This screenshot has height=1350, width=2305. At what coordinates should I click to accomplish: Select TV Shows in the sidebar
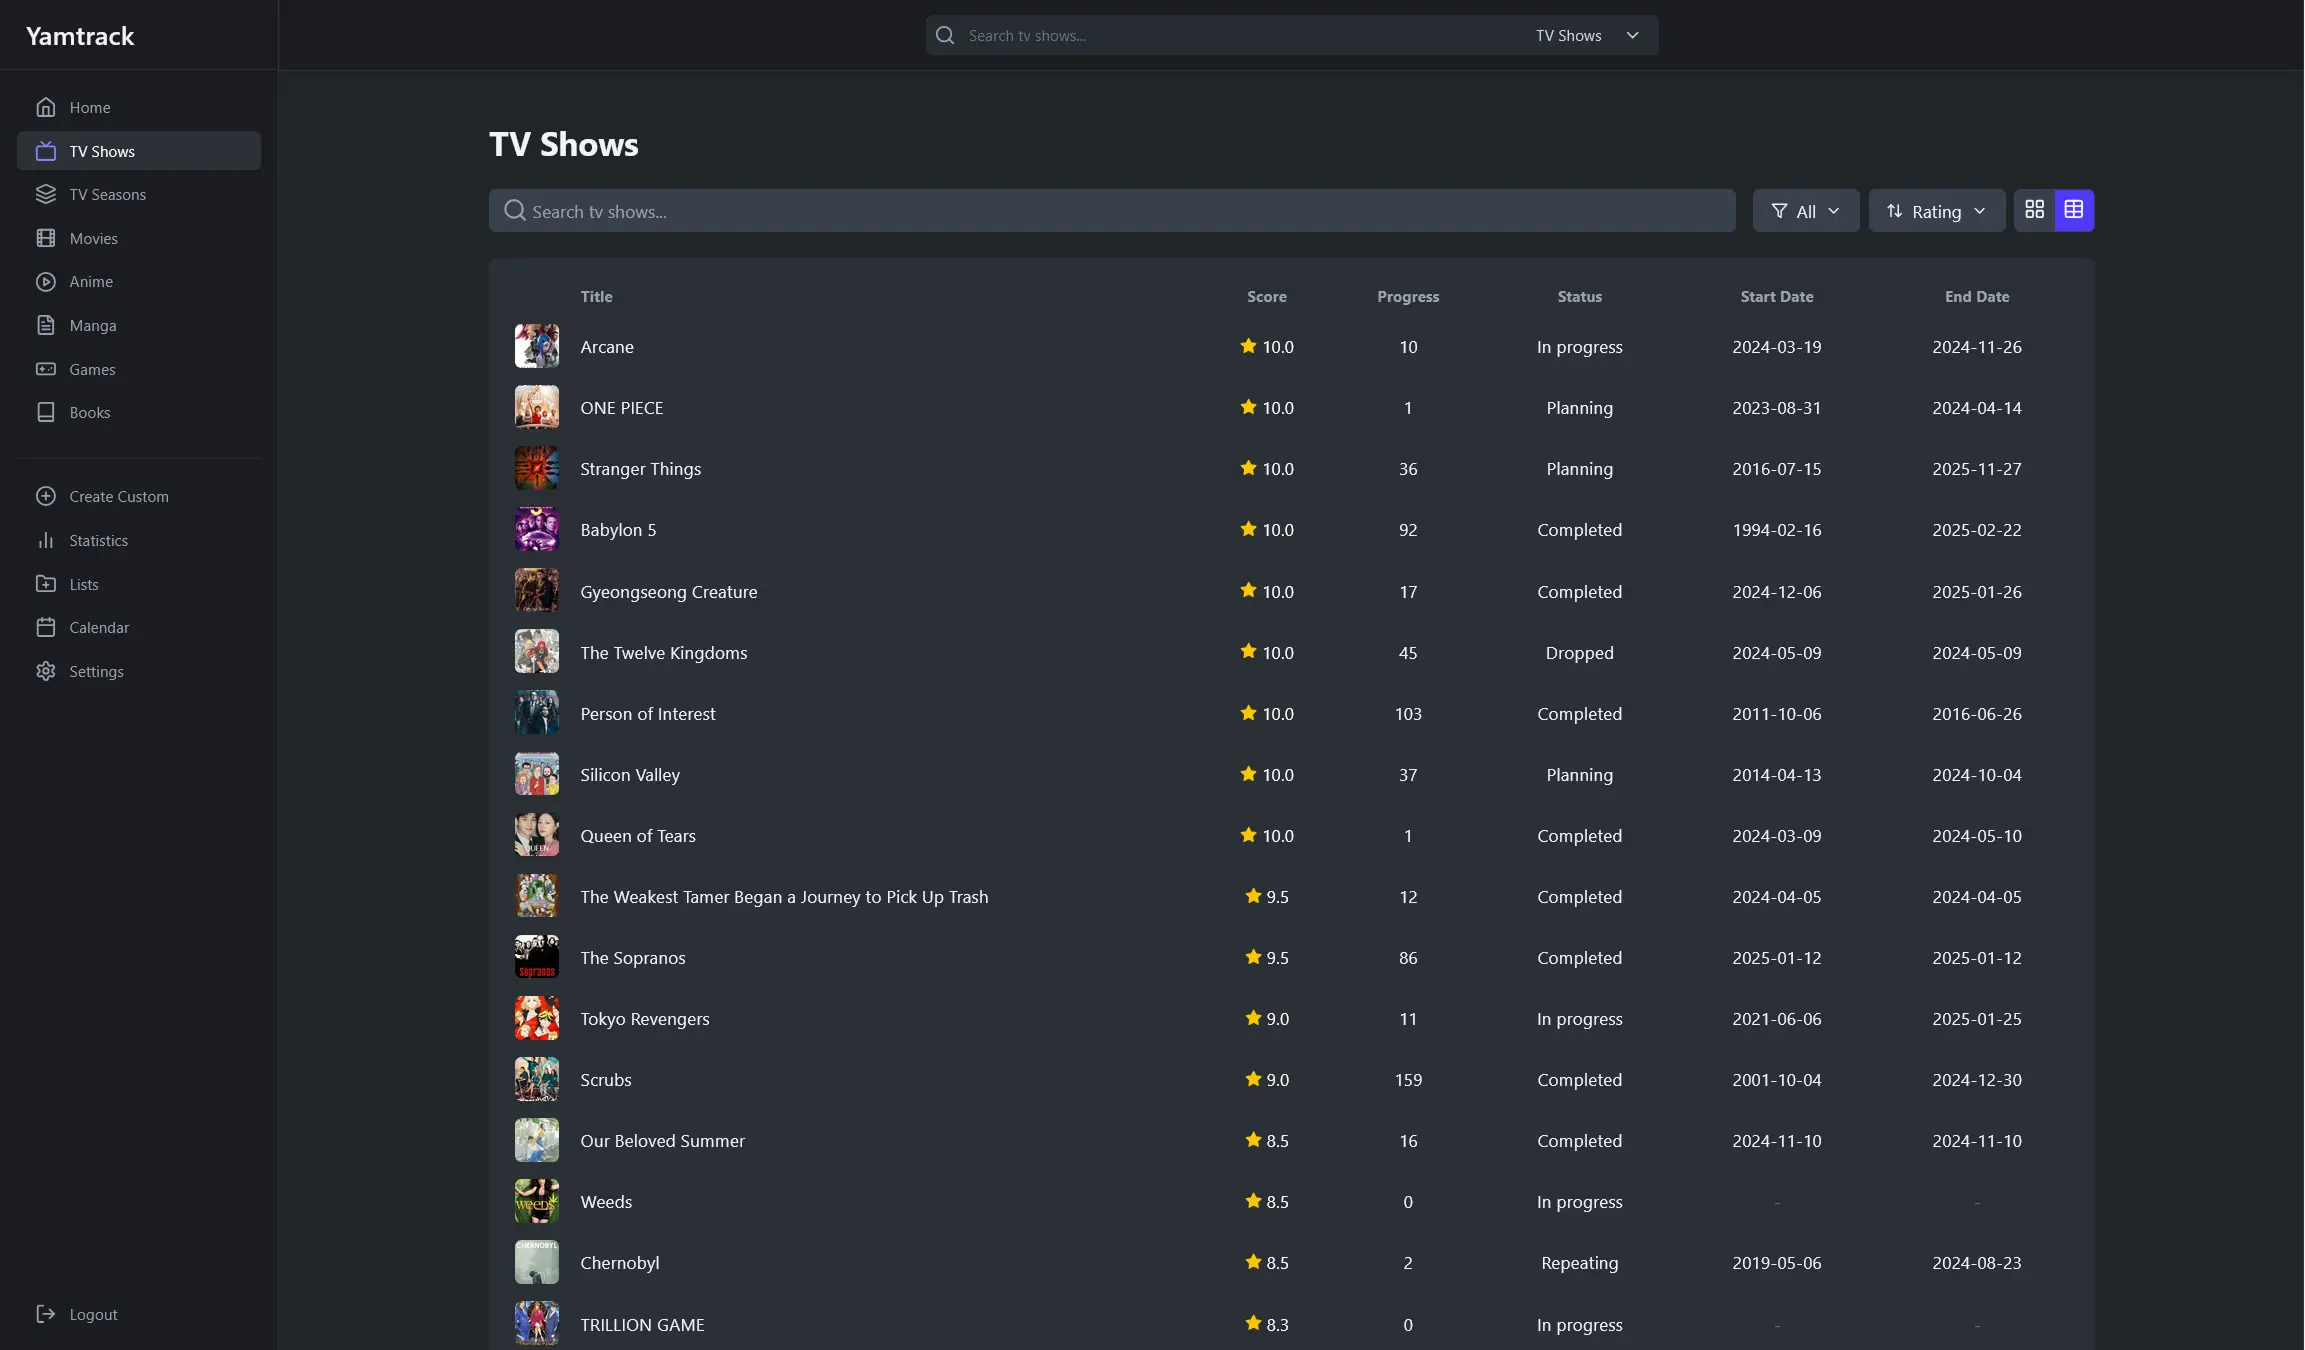click(x=101, y=151)
